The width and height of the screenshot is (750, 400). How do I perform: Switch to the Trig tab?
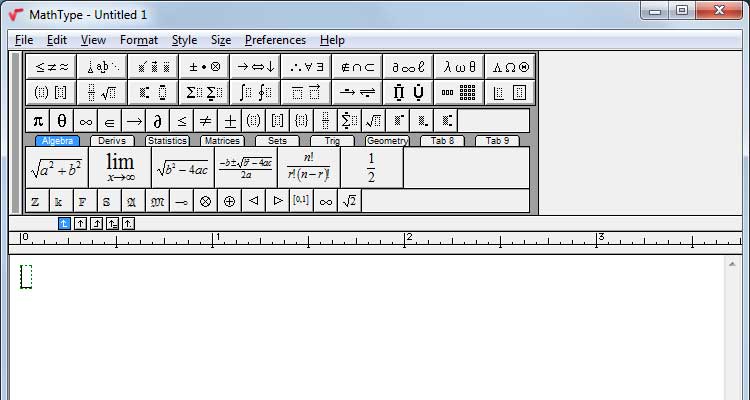[332, 141]
